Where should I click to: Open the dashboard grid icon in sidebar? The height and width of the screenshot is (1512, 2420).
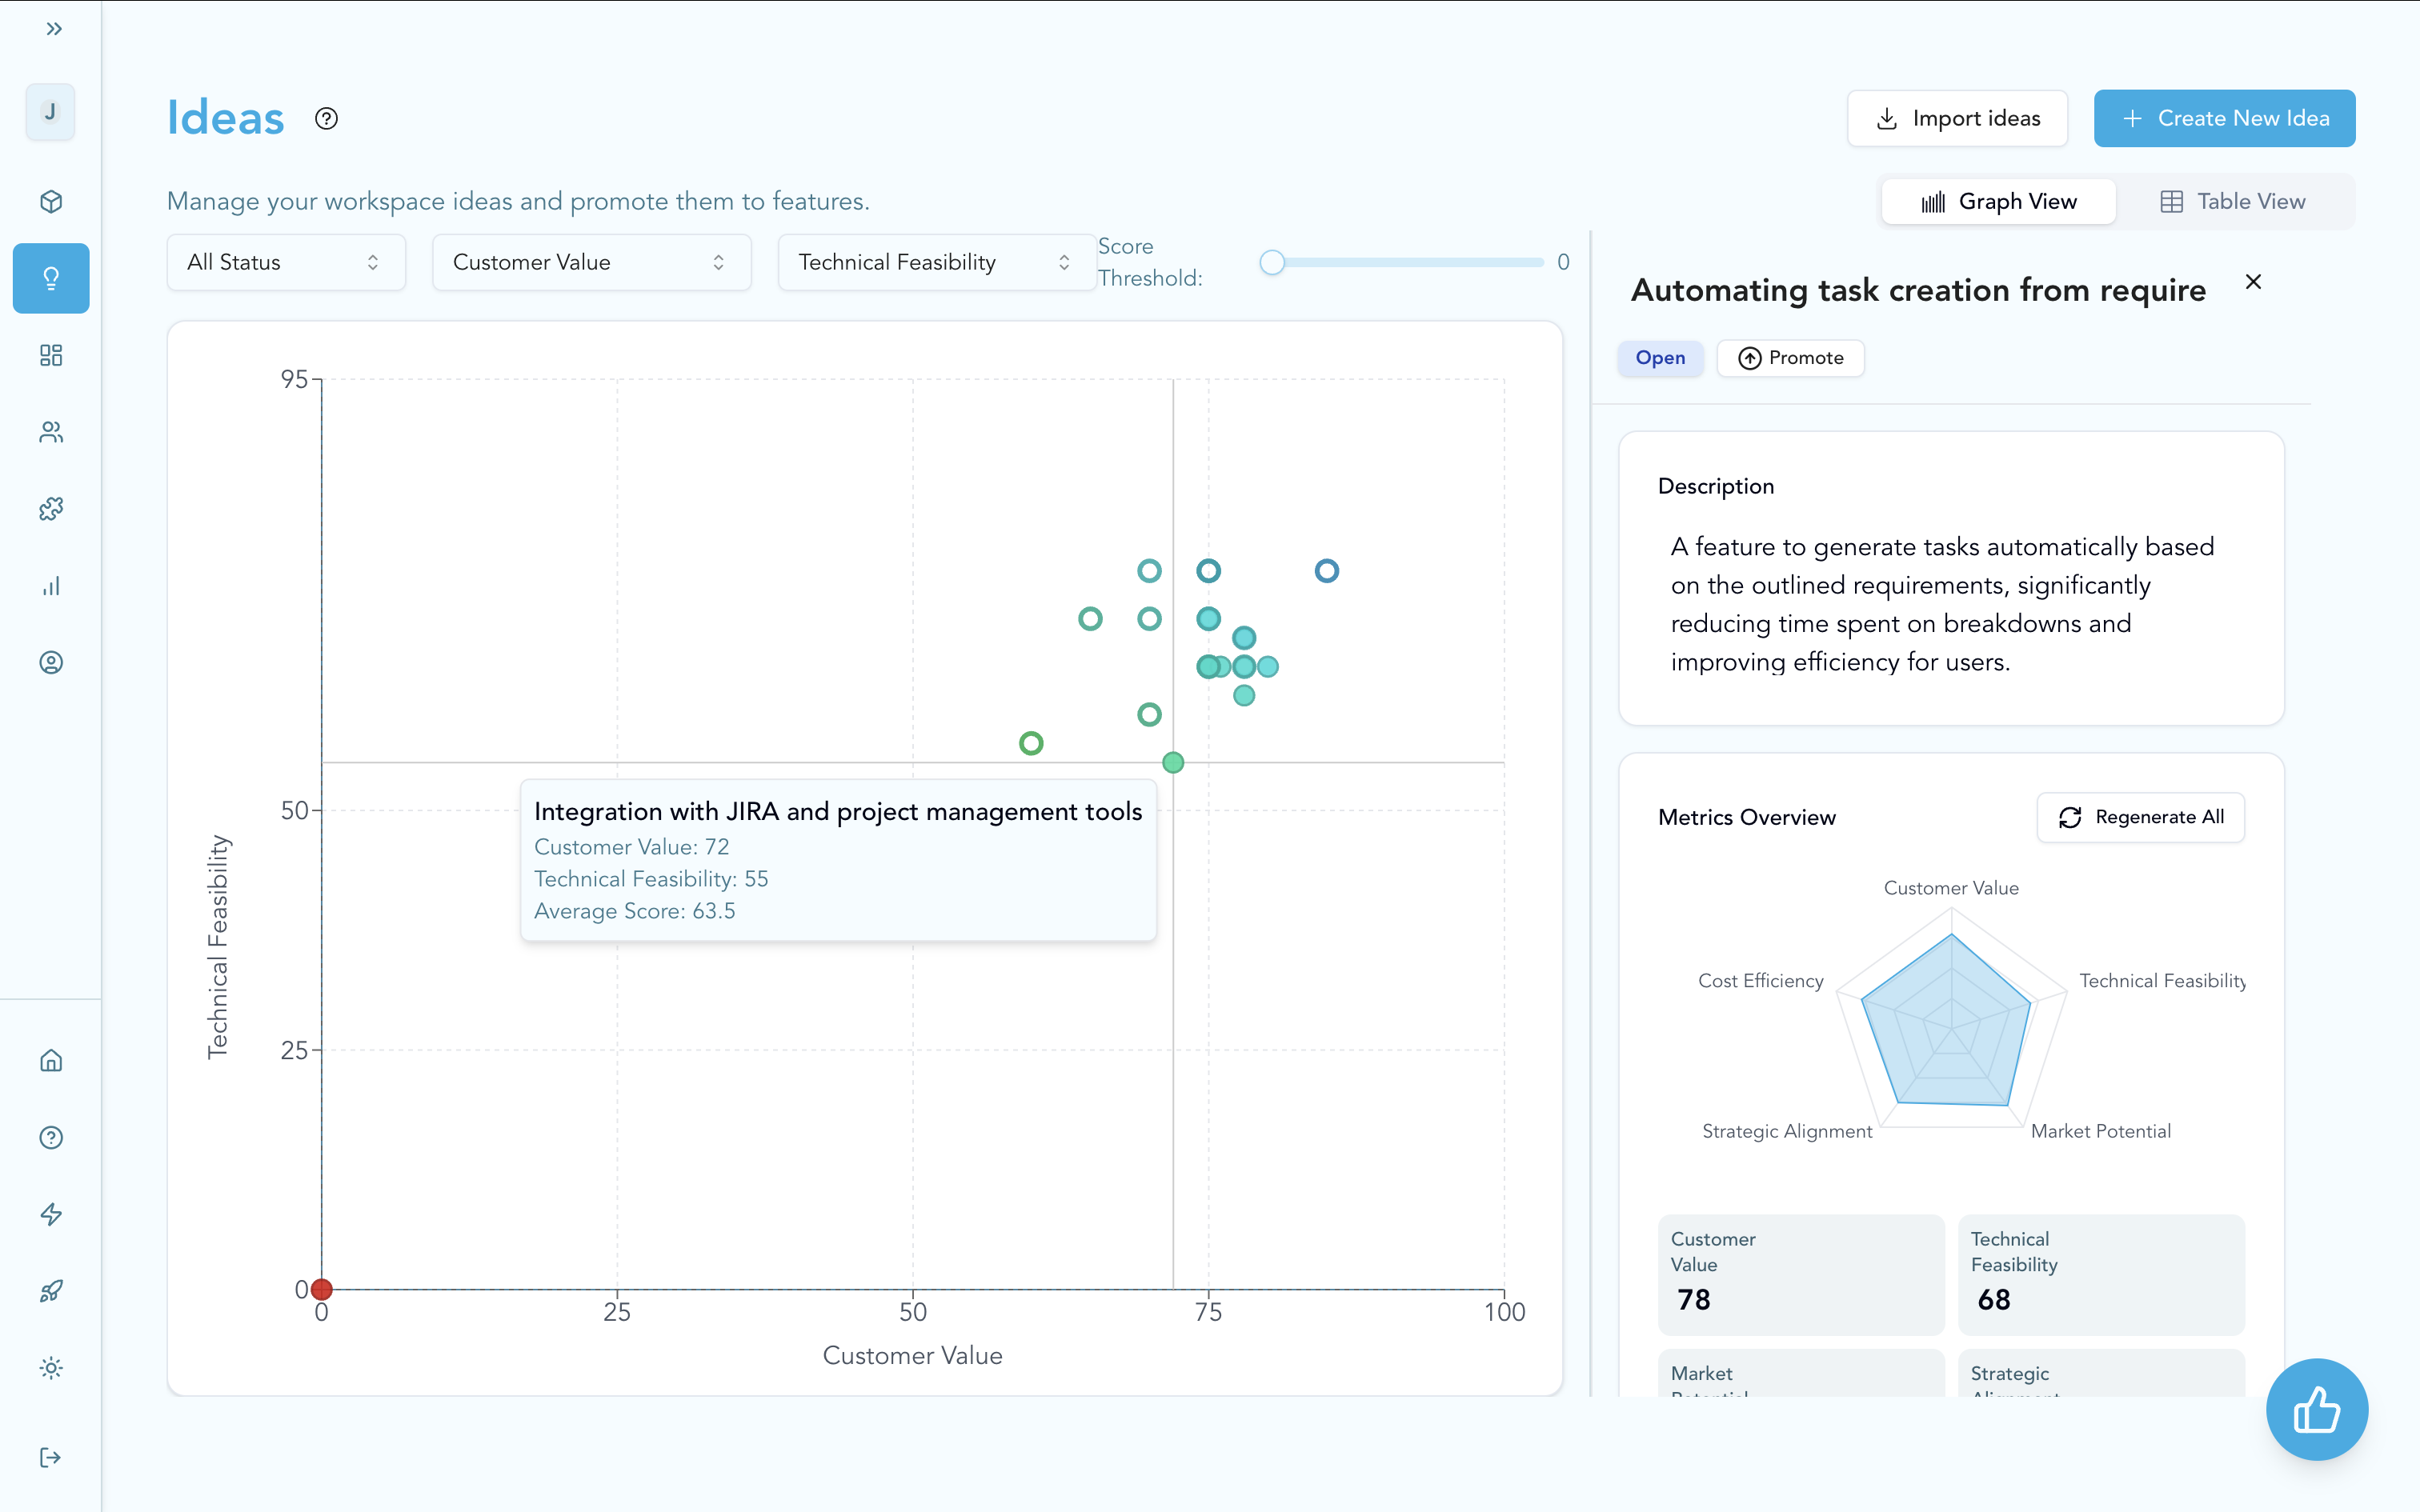click(51, 355)
